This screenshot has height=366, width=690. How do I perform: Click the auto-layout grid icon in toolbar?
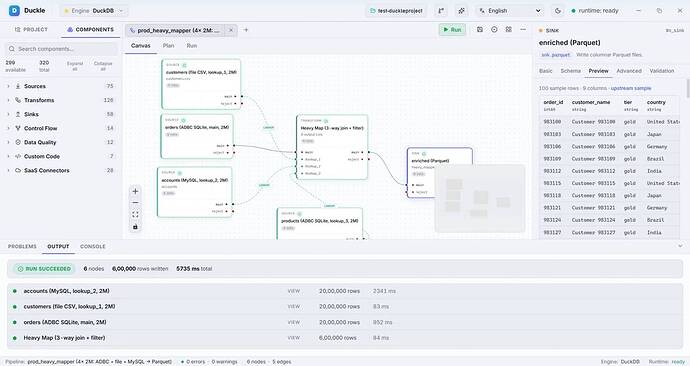(509, 29)
